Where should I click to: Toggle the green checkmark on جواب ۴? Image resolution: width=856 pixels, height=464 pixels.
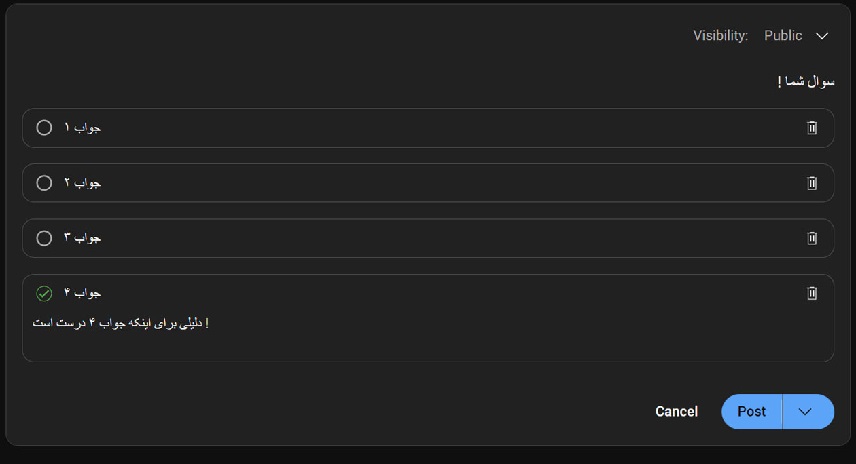[x=44, y=294]
